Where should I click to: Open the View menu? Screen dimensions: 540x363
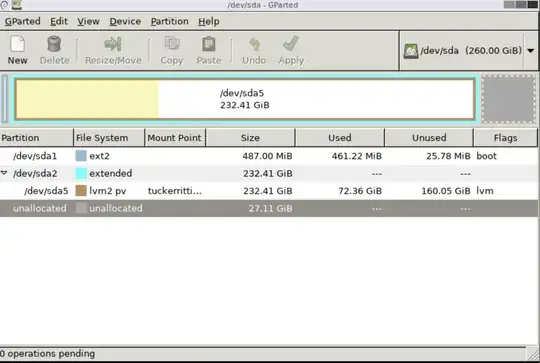tap(88, 21)
